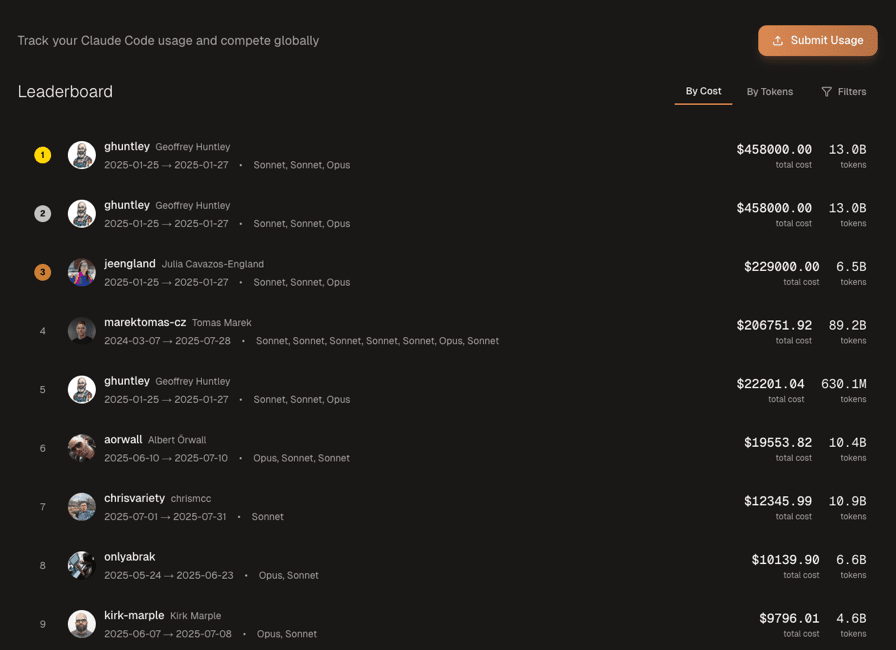The width and height of the screenshot is (896, 650).
Task: Click jeengland's profile avatar
Action: [x=82, y=272]
